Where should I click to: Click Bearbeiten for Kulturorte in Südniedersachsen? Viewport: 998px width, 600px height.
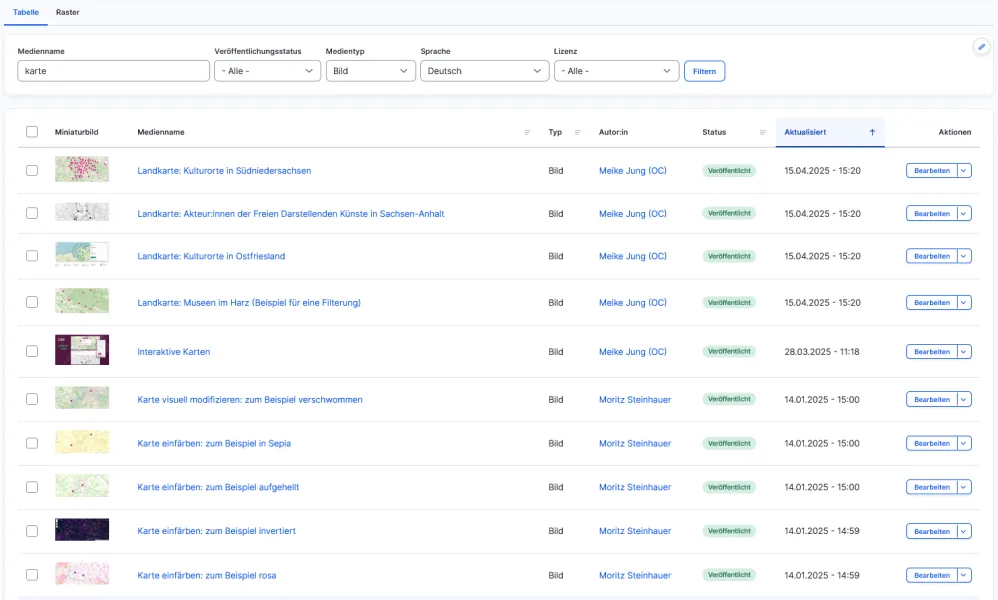point(932,171)
